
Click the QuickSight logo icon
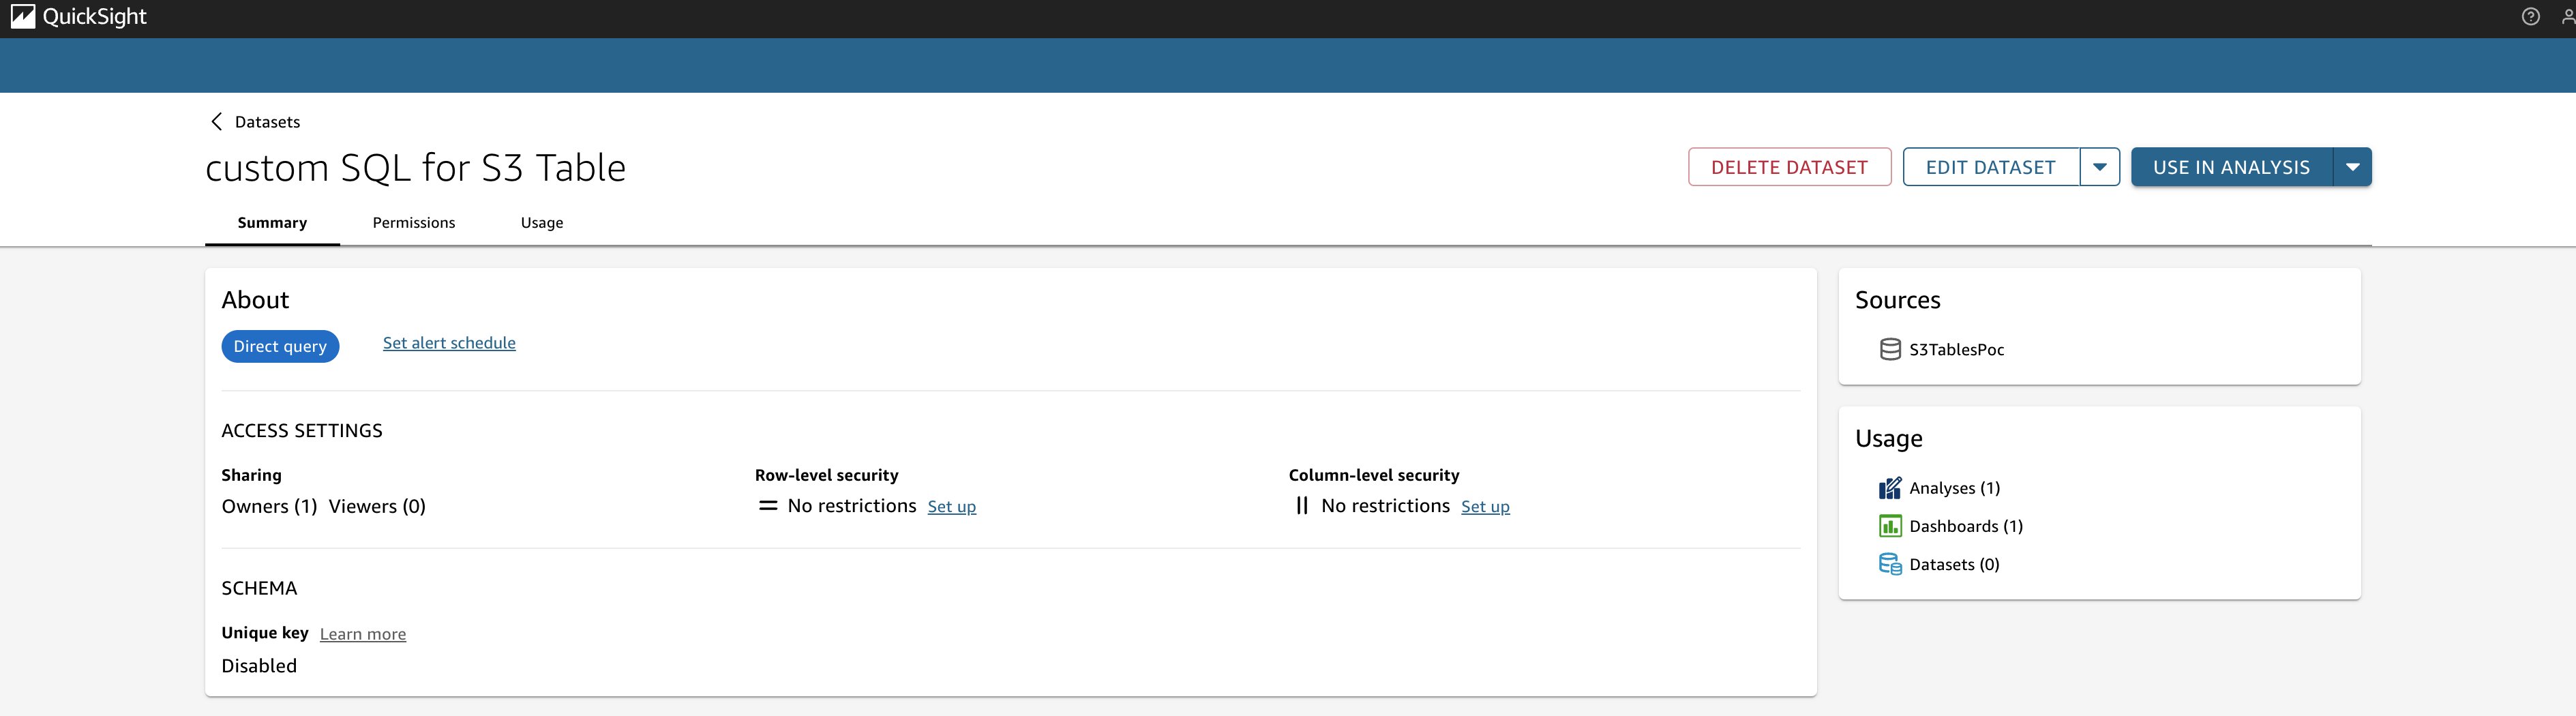(23, 17)
